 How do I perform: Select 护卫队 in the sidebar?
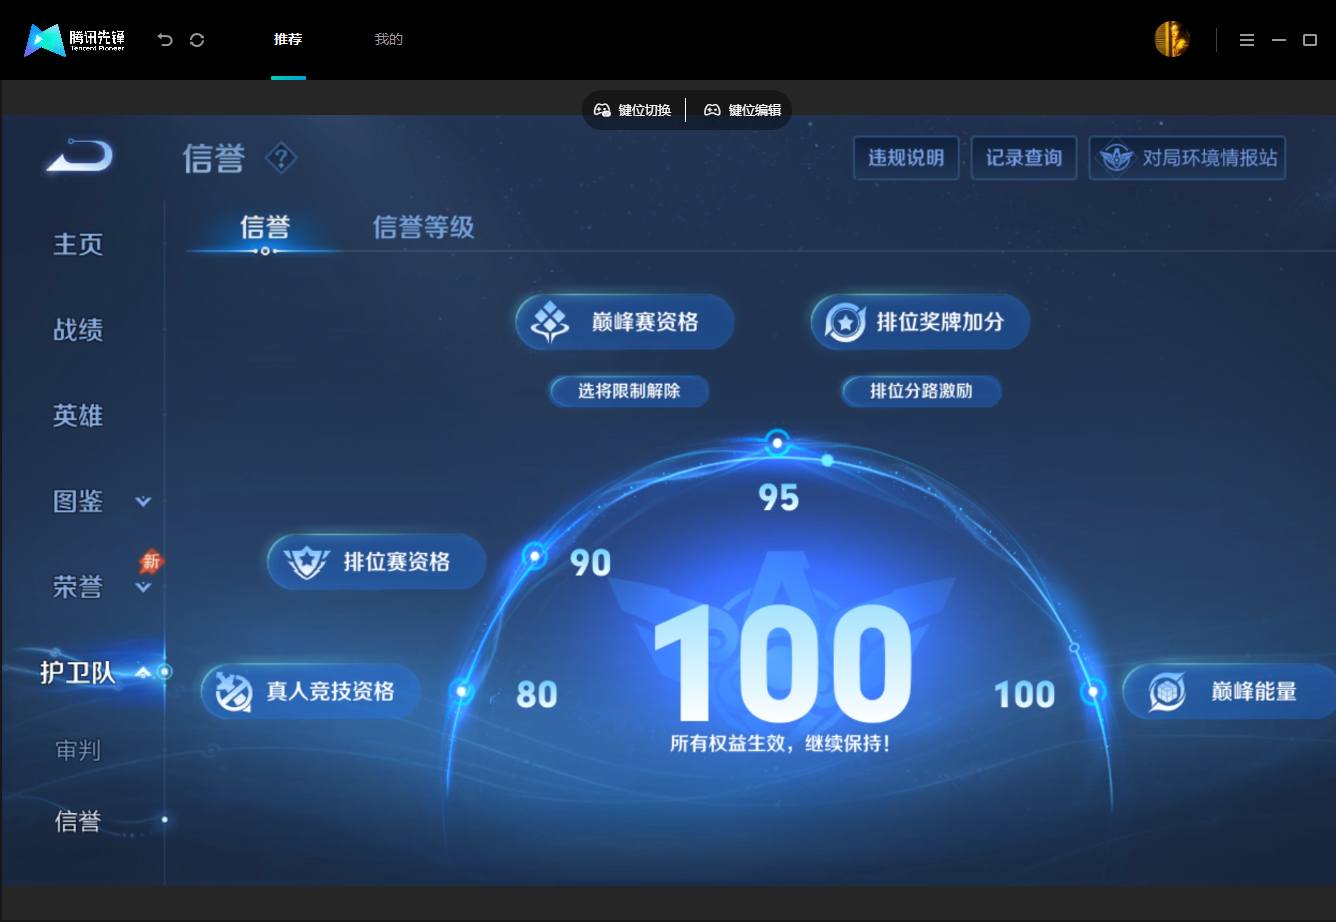coord(78,673)
